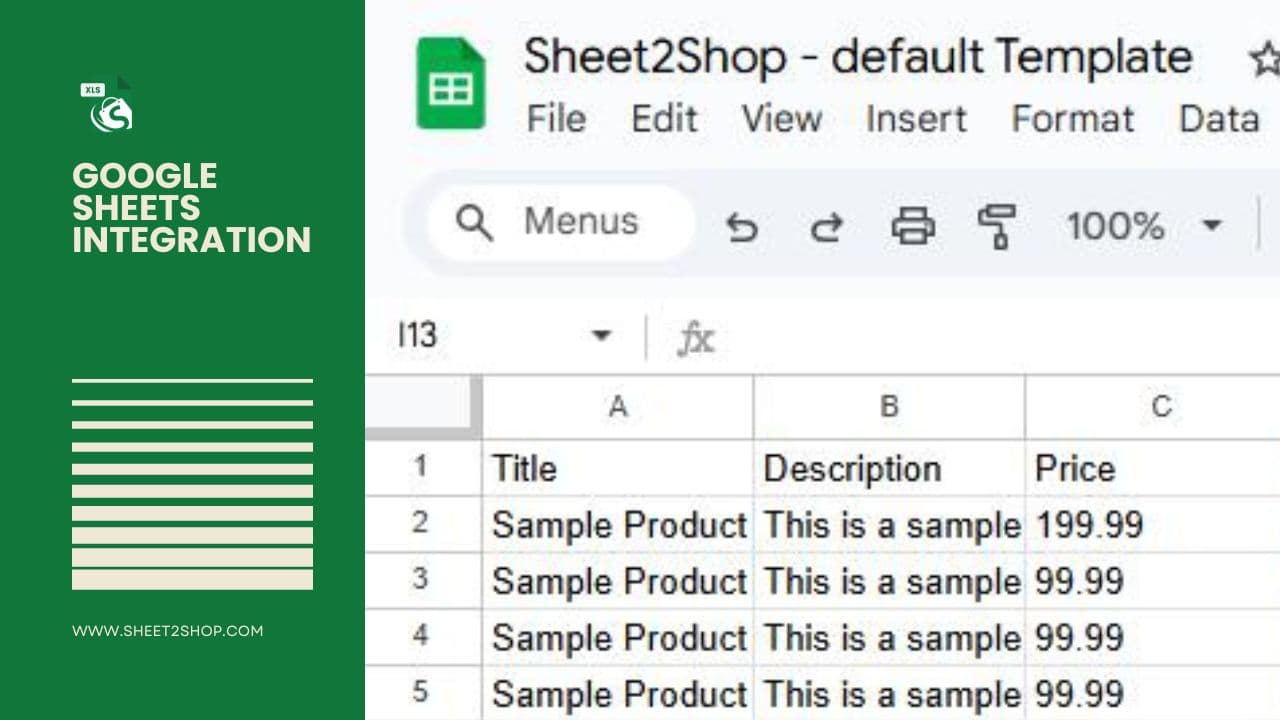Click the Price cell in C1
1280x720 pixels.
[x=1153, y=468]
